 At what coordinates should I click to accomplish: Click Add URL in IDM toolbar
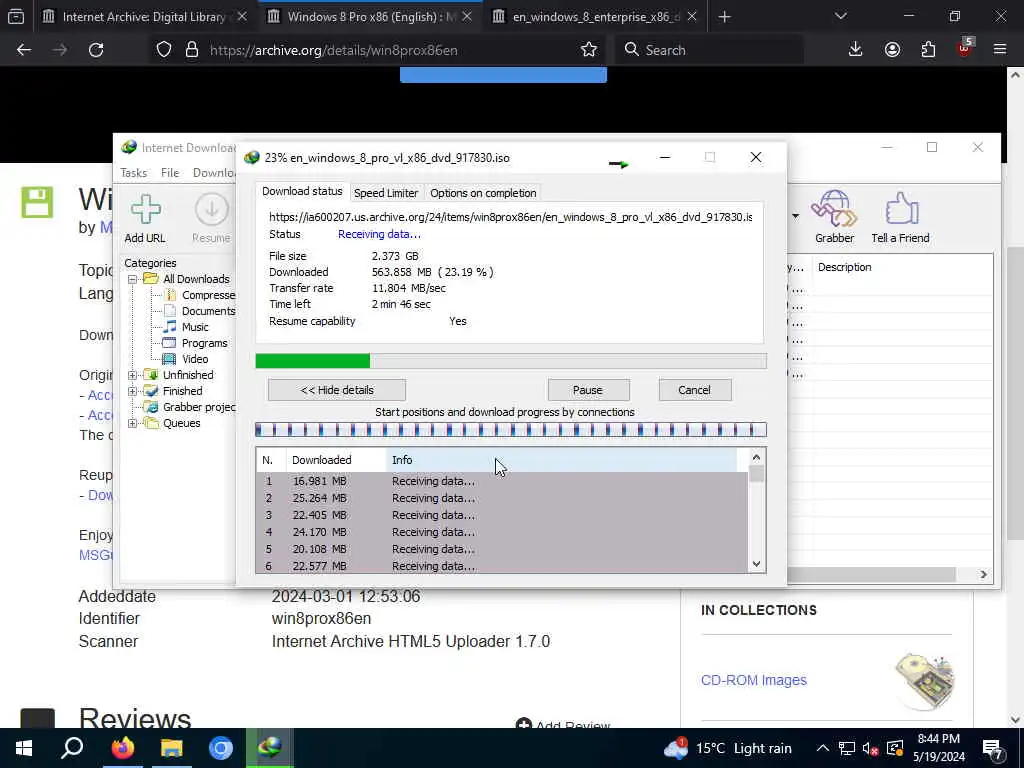(x=145, y=219)
